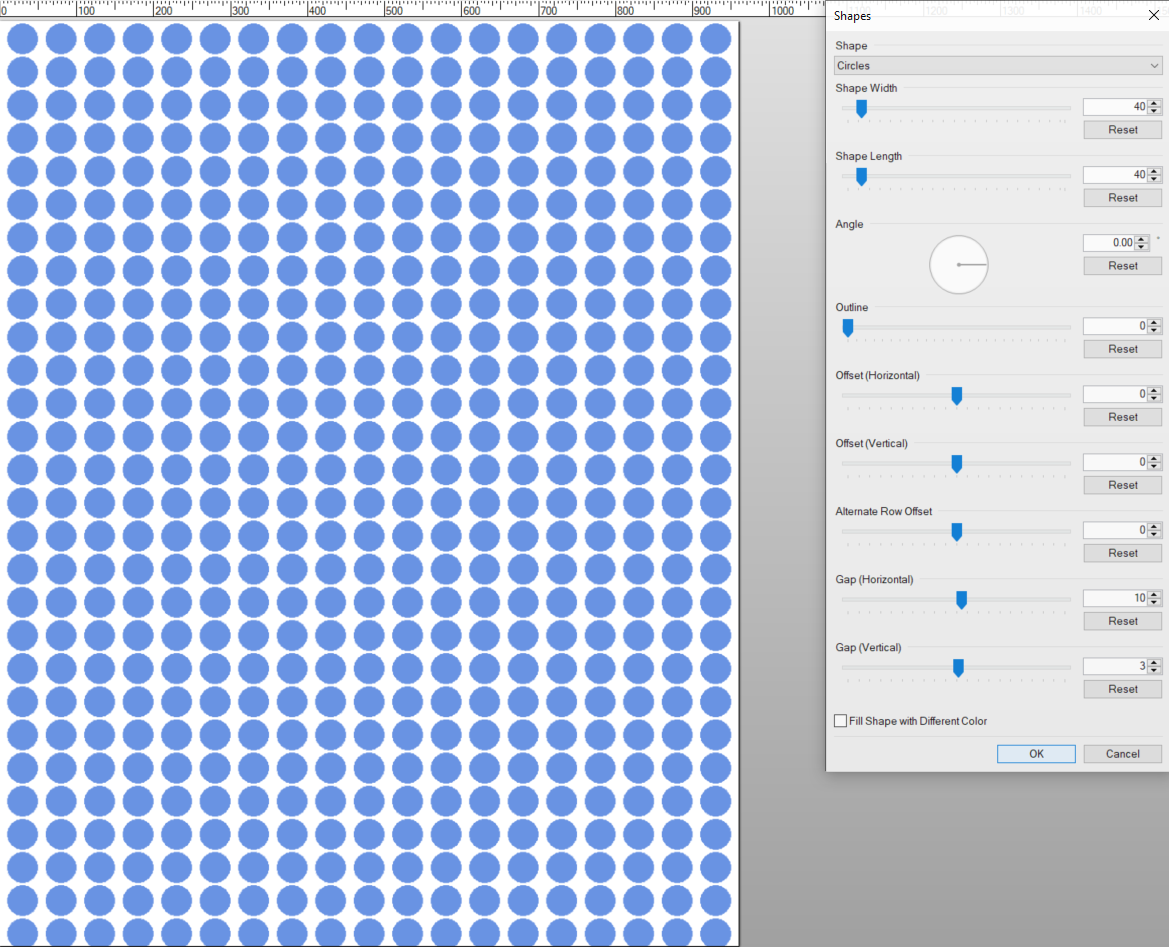Increase Gap (Vertical) with up arrow
Viewport: 1169px width, 947px height.
click(x=1155, y=662)
